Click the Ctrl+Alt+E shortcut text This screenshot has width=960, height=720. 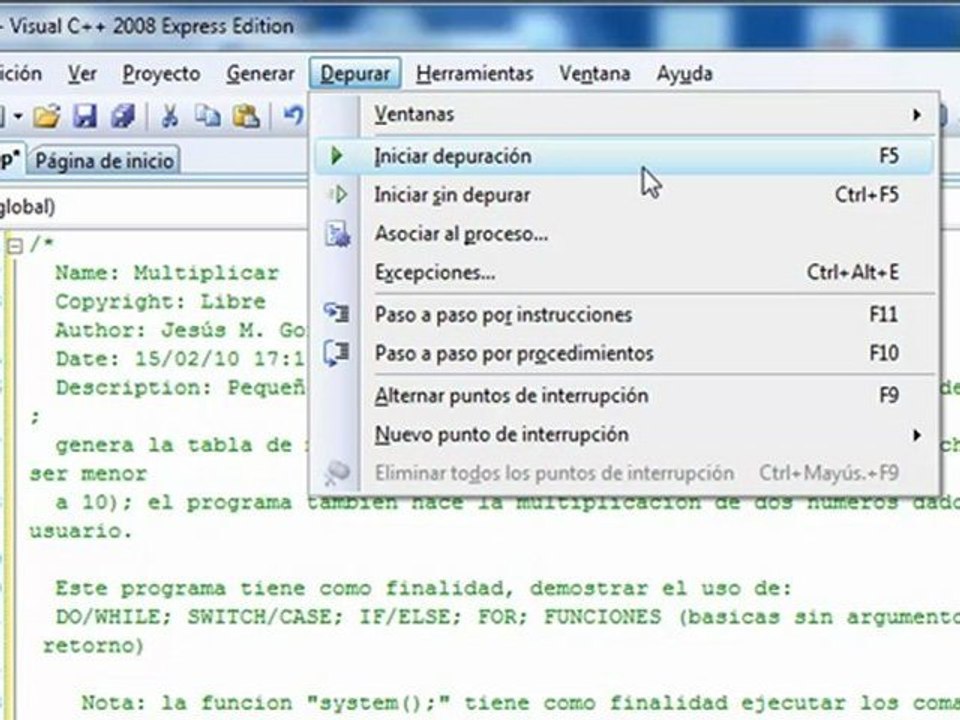pos(853,272)
